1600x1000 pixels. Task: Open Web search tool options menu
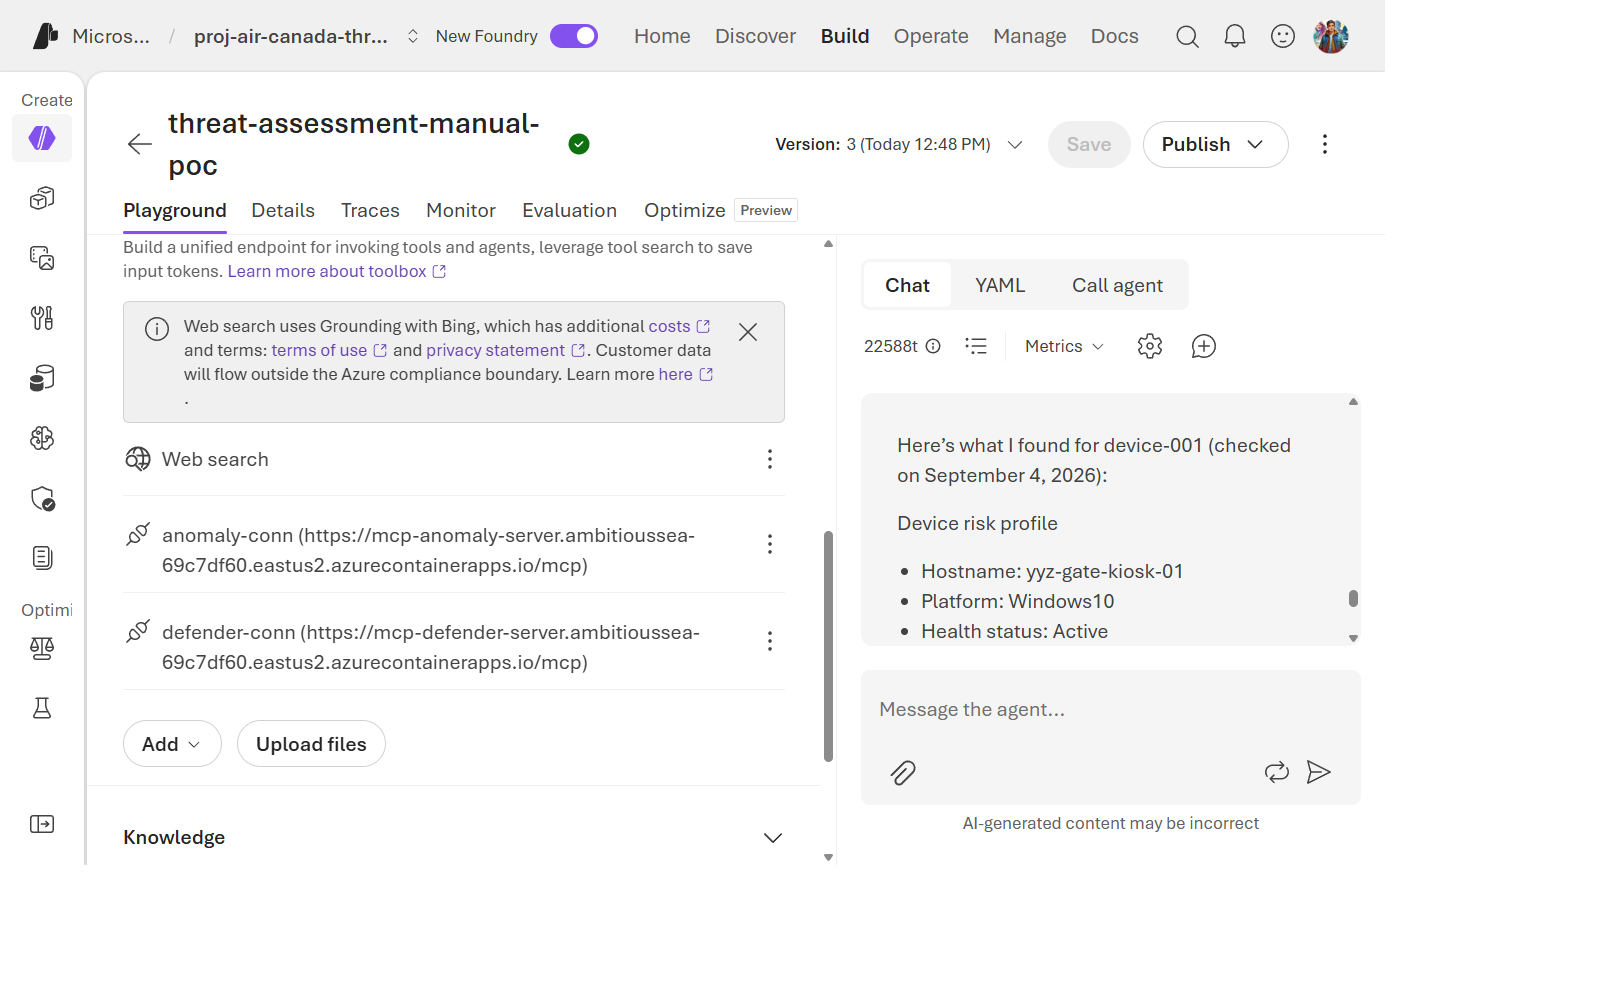770,459
